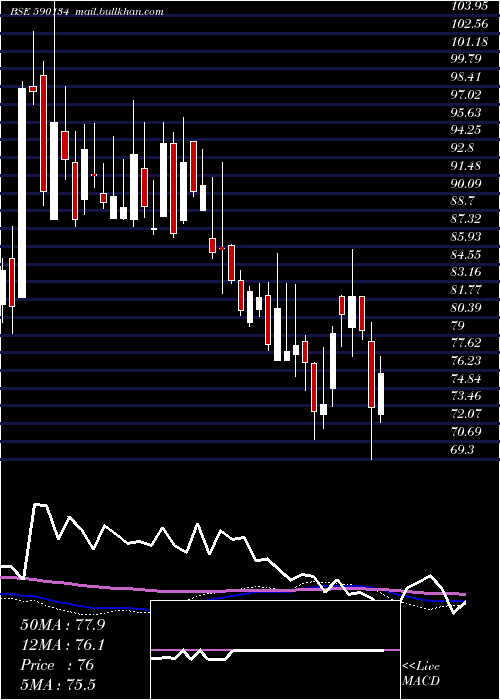Click the 77.62 price axis label
This screenshot has width=500, height=700.
pos(467,343)
